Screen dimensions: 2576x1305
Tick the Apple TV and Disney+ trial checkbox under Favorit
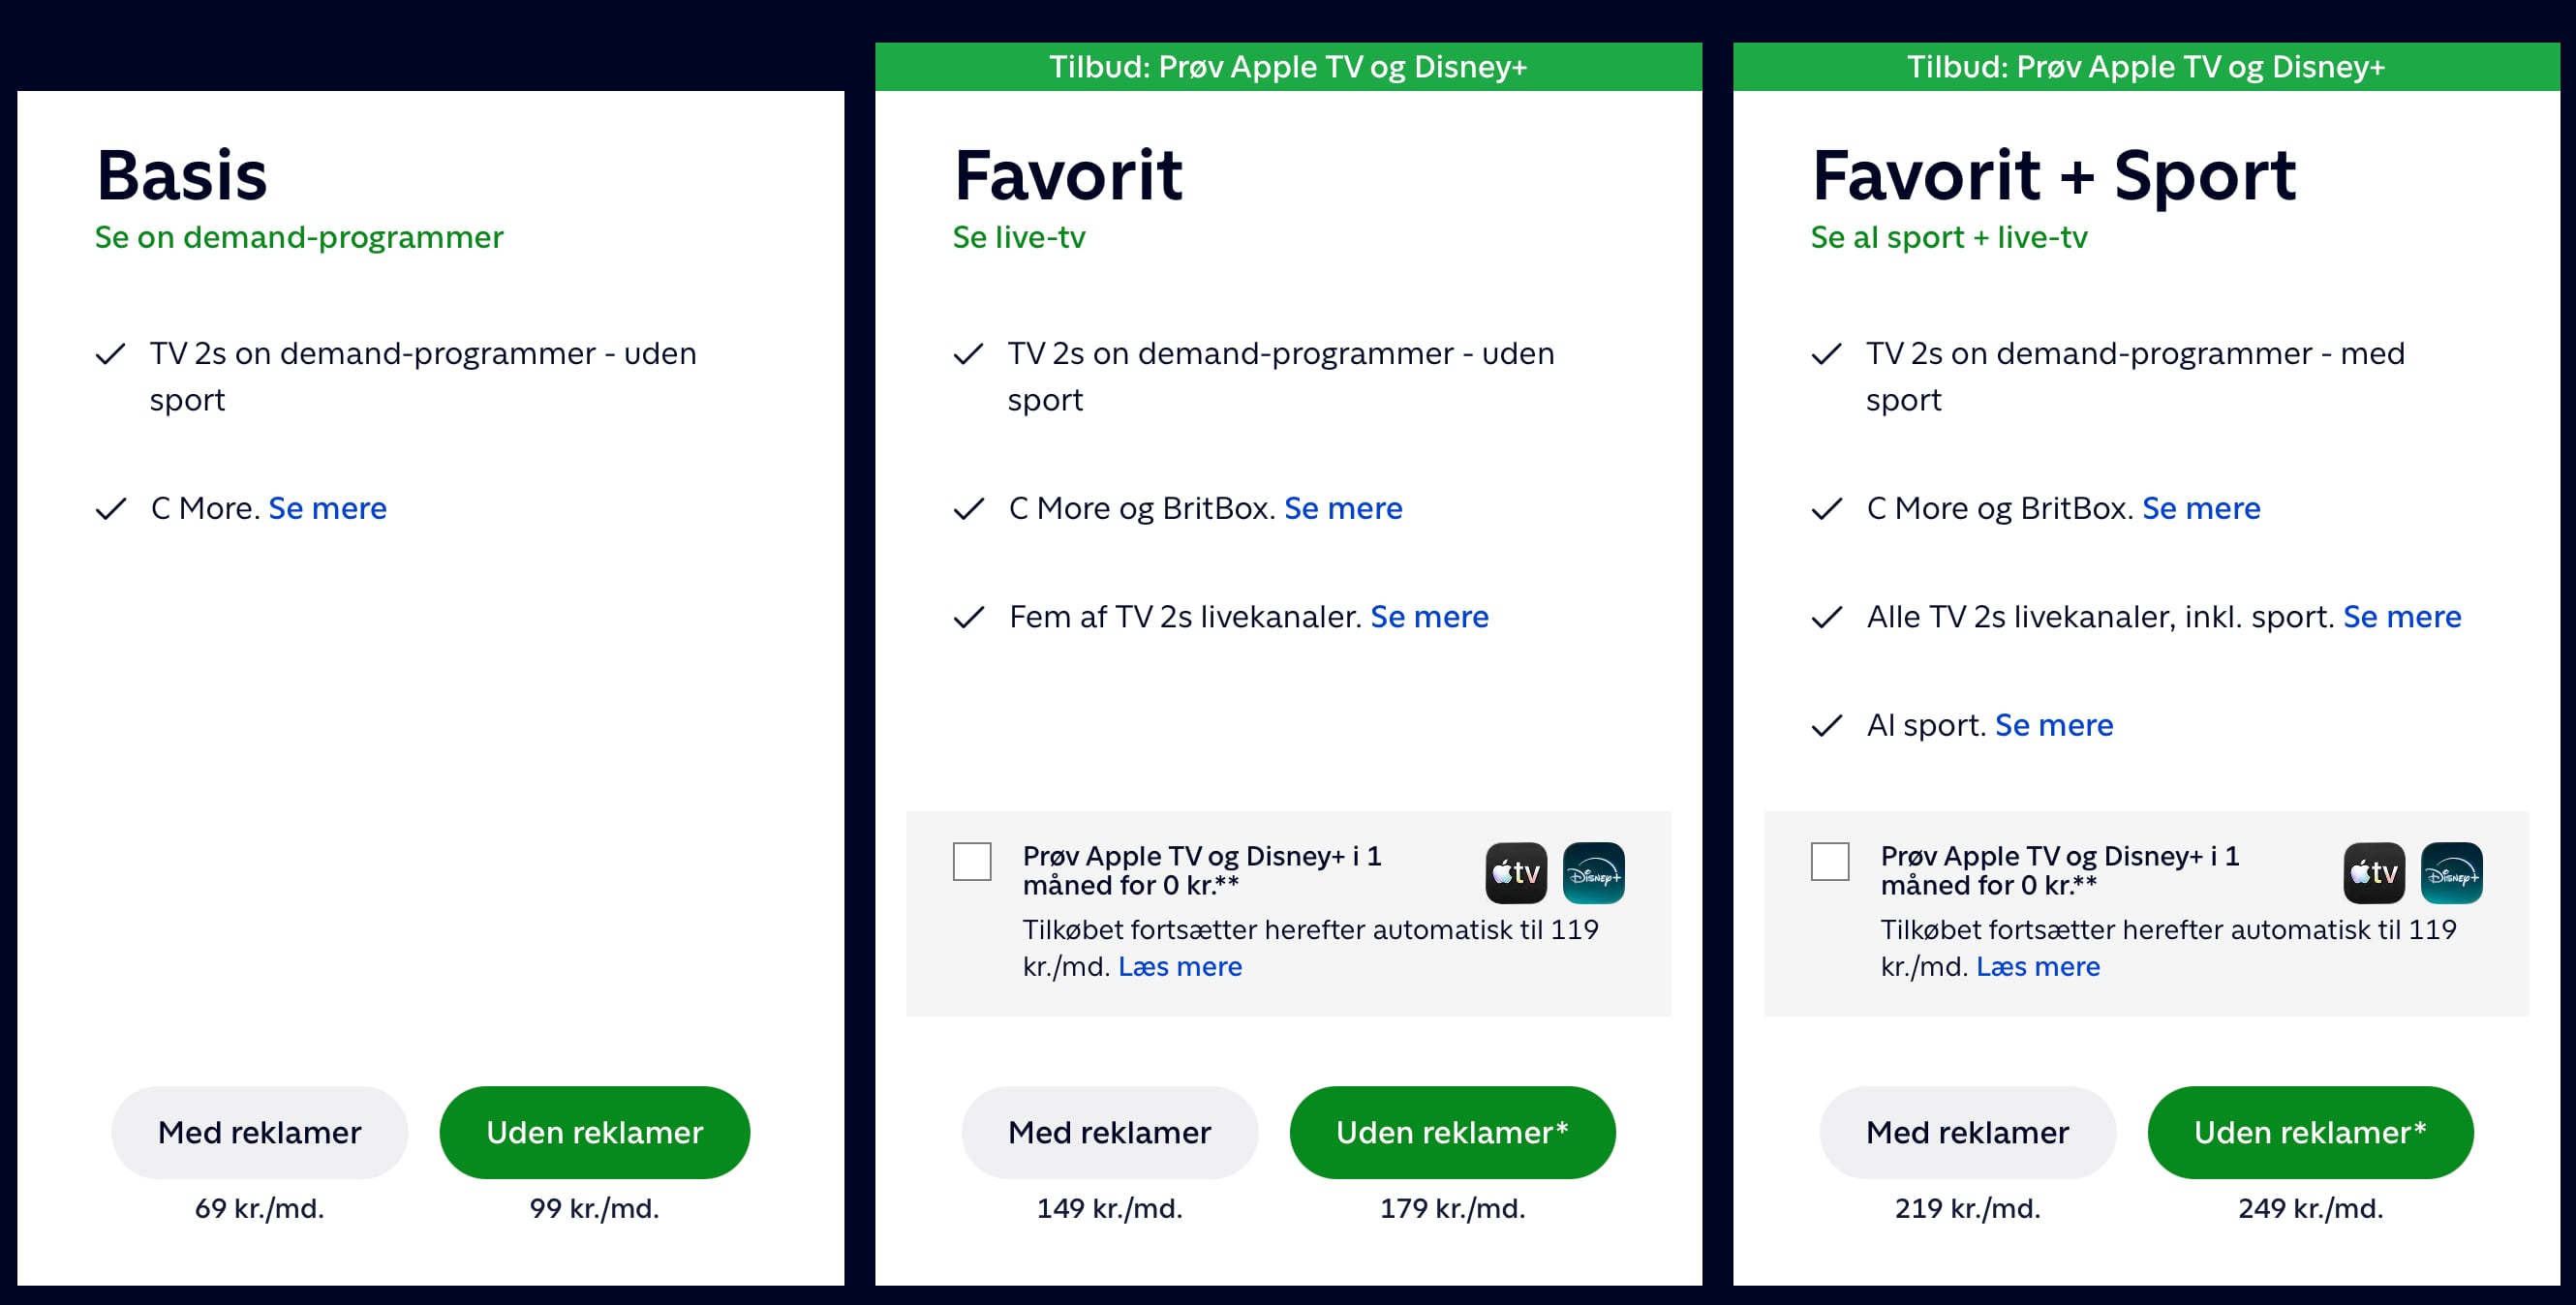971,861
